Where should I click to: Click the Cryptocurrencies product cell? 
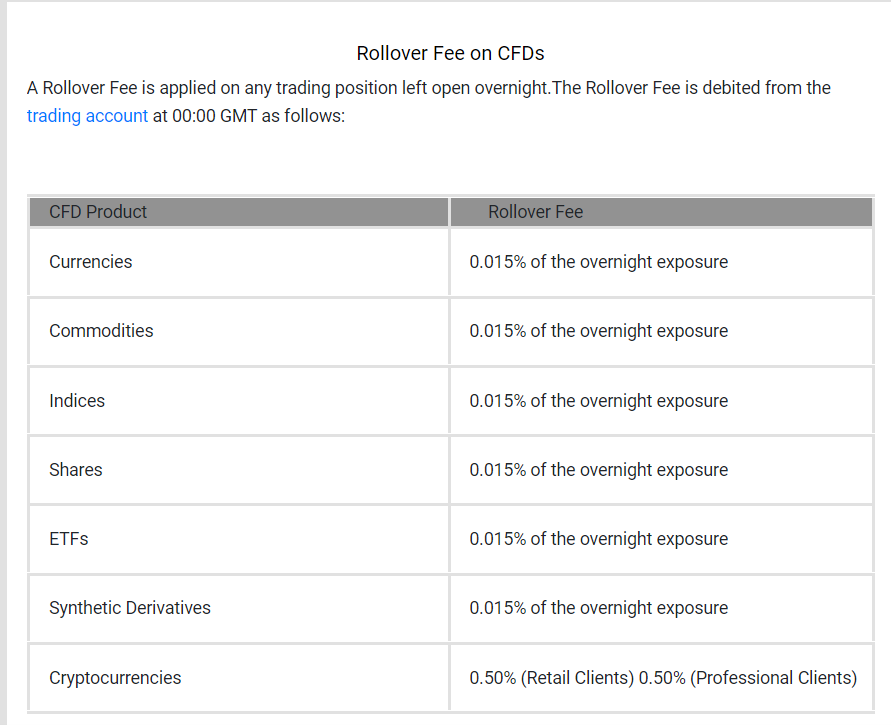239,677
